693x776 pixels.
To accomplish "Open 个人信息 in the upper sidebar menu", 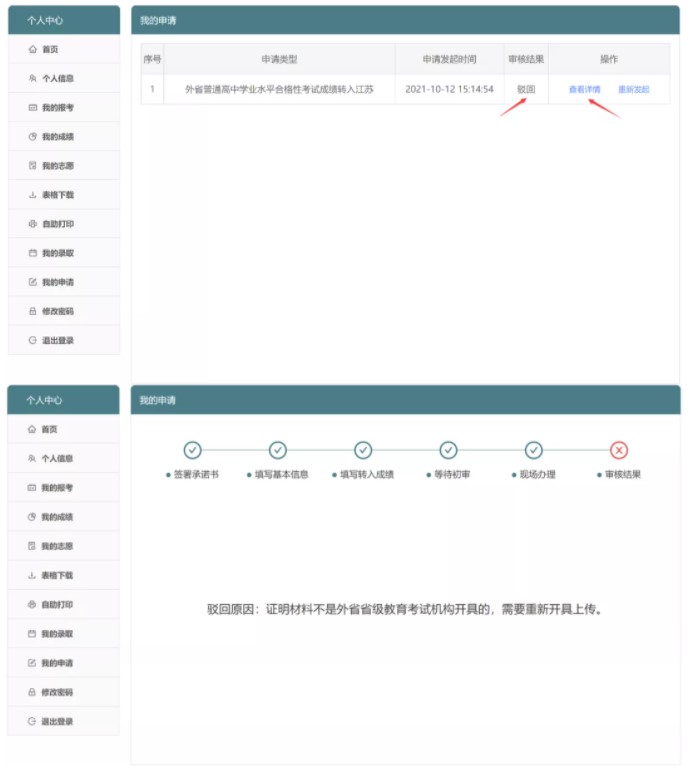I will click(57, 78).
